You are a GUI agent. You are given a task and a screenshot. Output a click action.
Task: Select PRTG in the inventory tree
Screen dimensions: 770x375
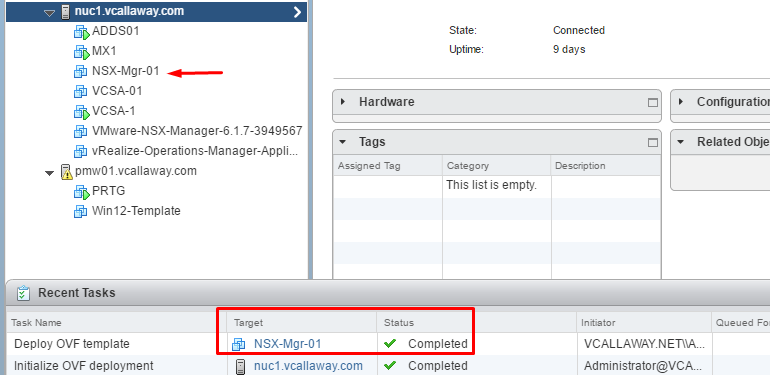109,191
